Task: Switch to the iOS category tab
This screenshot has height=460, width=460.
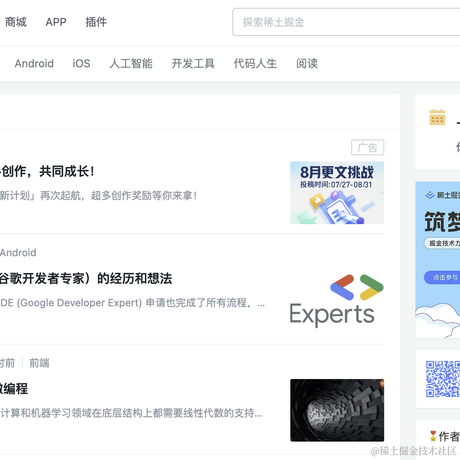Action: (x=81, y=63)
